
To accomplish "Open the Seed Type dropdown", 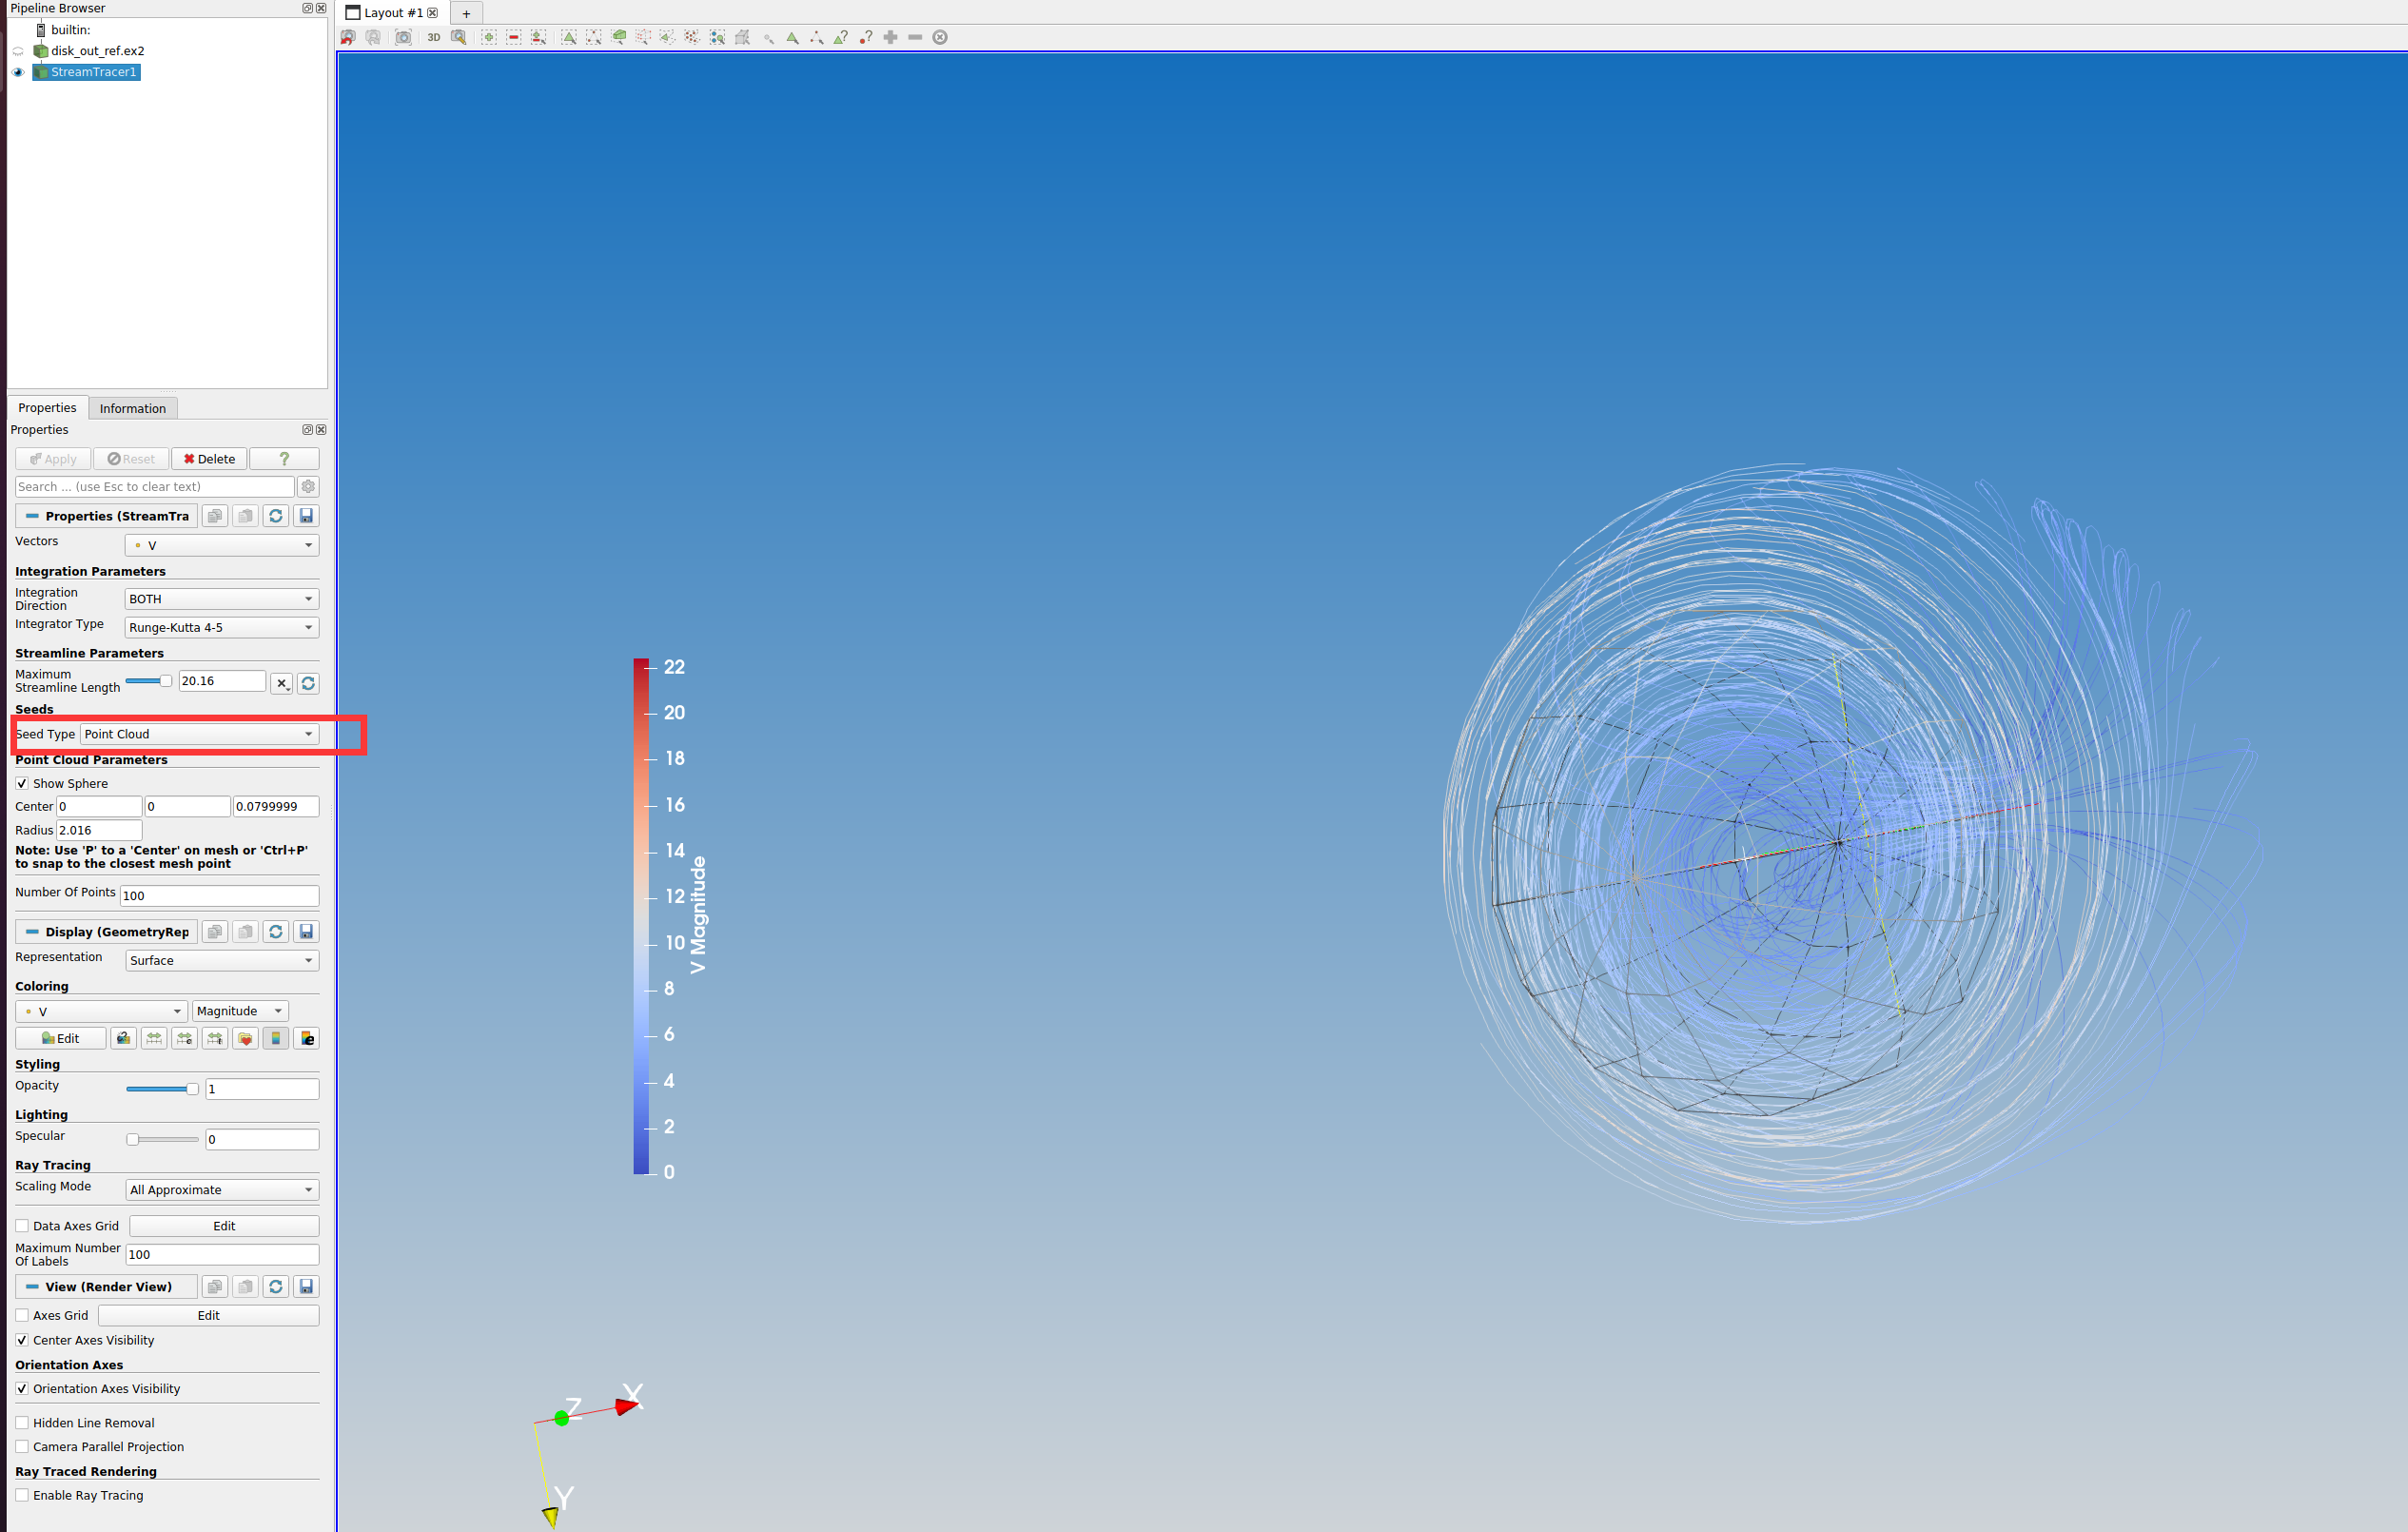I will click(198, 733).
